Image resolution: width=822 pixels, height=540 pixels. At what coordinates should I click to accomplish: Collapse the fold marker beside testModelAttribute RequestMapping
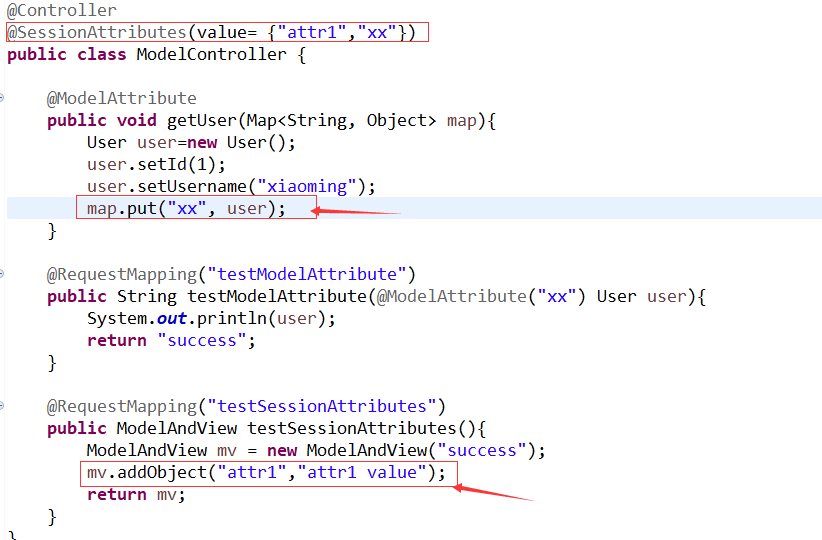(x=2, y=274)
